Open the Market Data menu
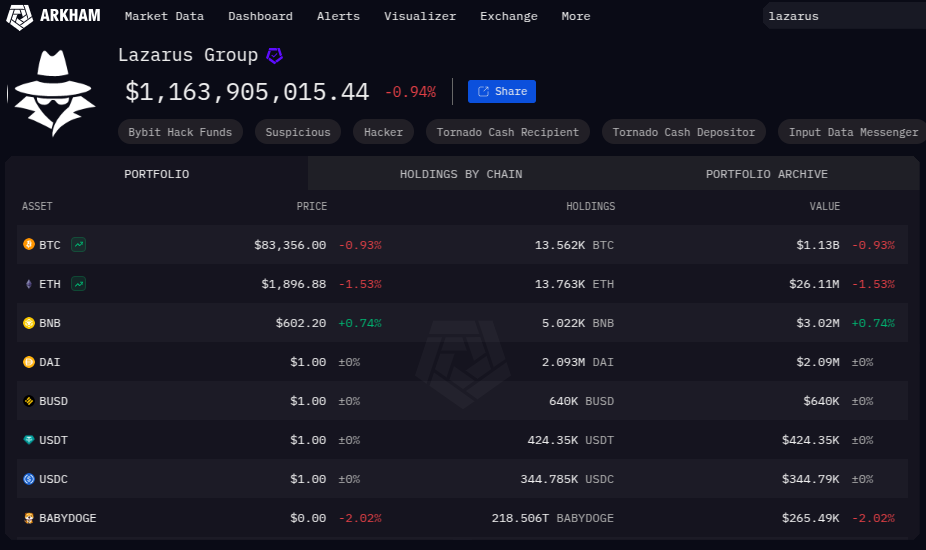 [164, 16]
